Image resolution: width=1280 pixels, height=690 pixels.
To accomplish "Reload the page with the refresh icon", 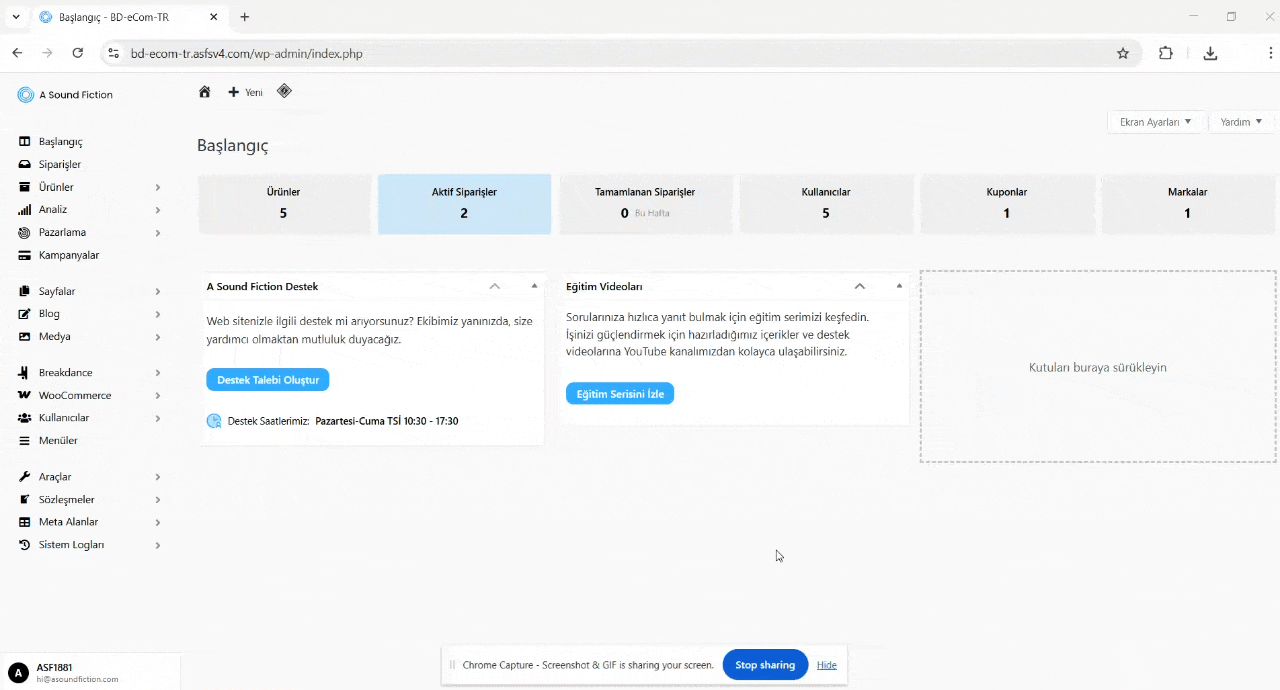I will 78,54.
